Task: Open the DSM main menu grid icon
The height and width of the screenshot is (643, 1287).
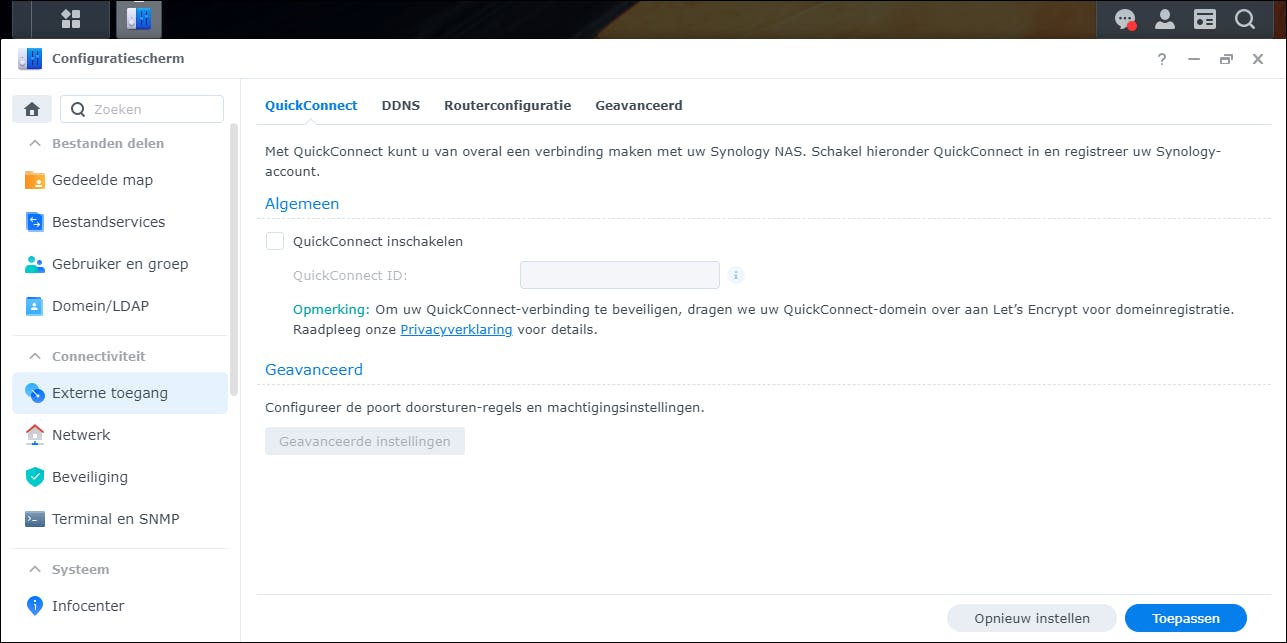Action: [71, 19]
